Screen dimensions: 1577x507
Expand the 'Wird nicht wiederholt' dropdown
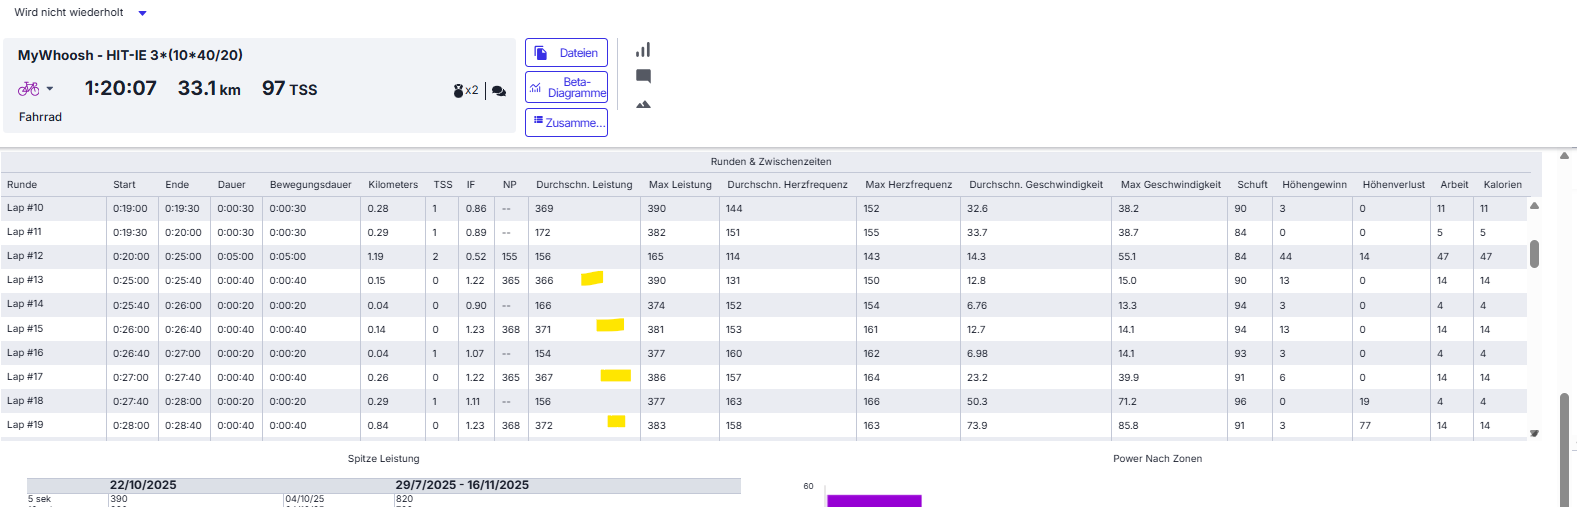point(142,13)
